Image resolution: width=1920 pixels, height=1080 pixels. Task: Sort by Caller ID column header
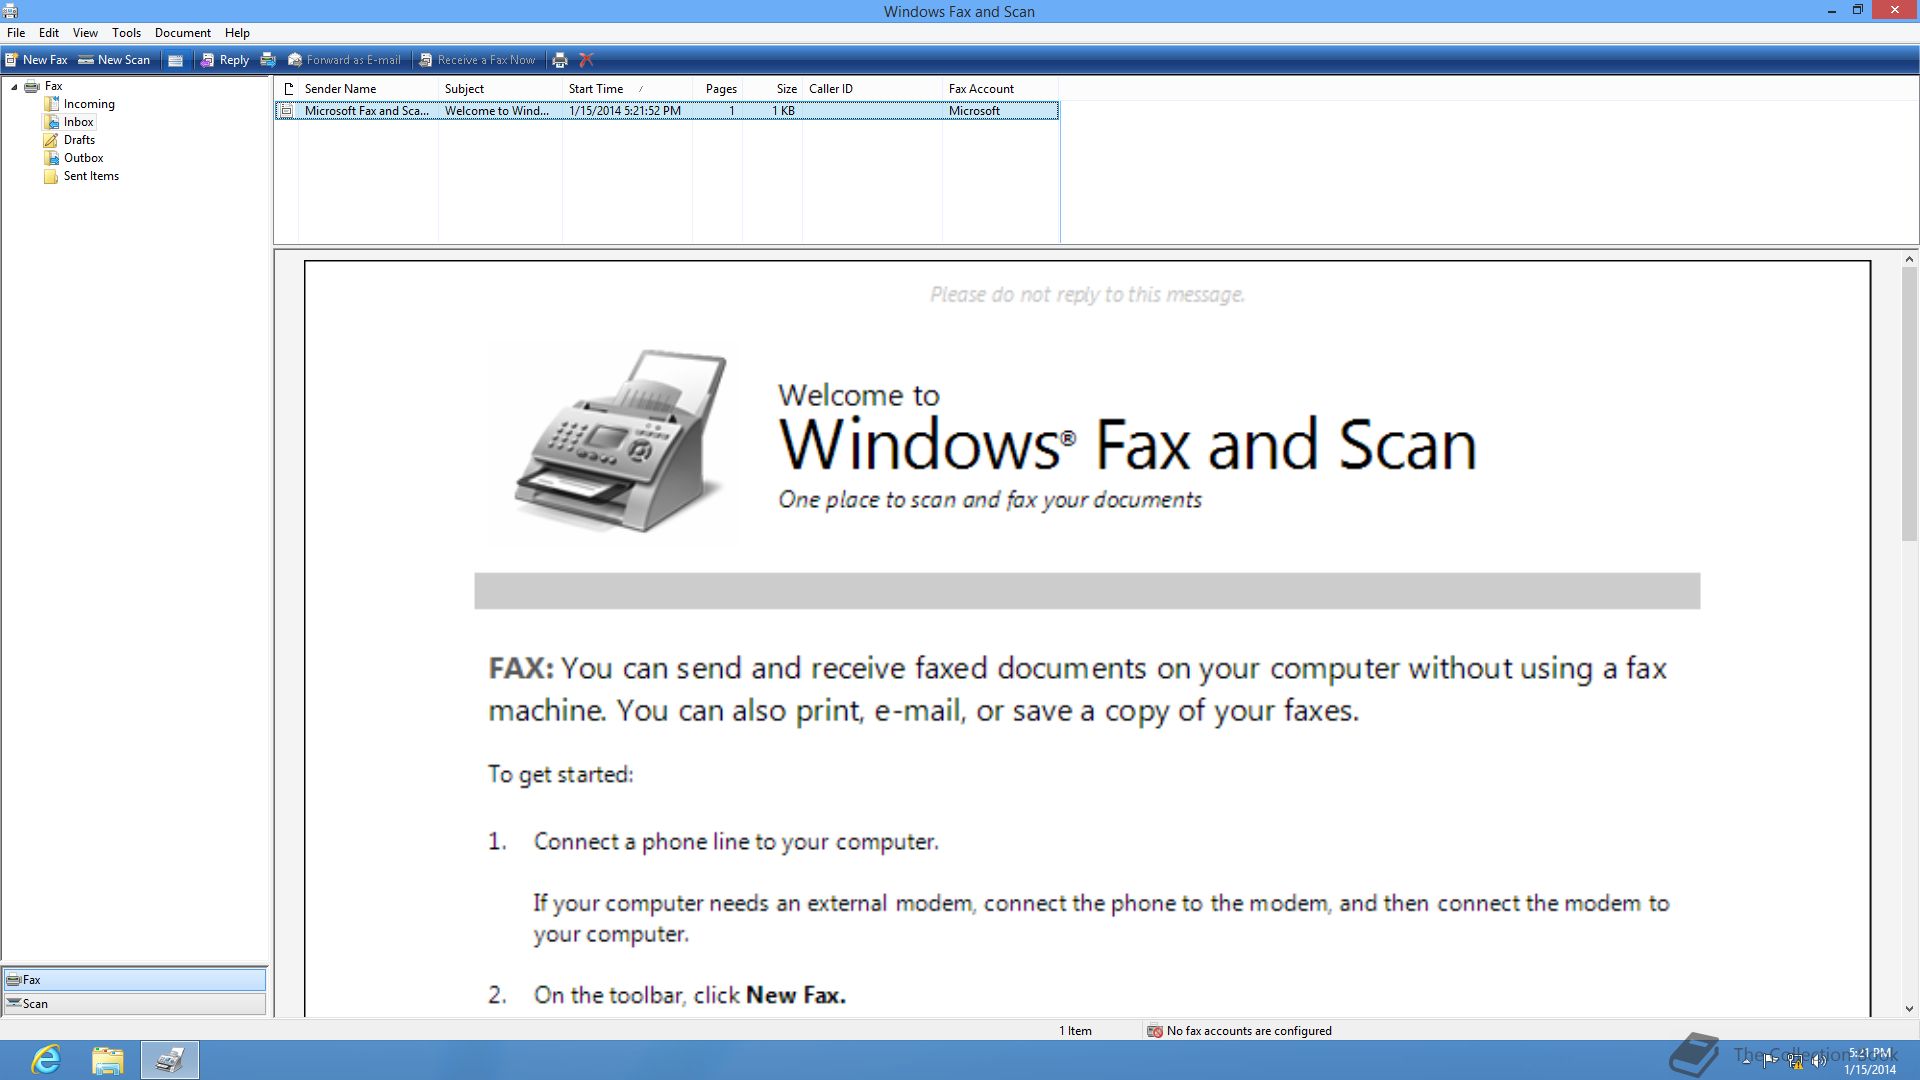[872, 89]
